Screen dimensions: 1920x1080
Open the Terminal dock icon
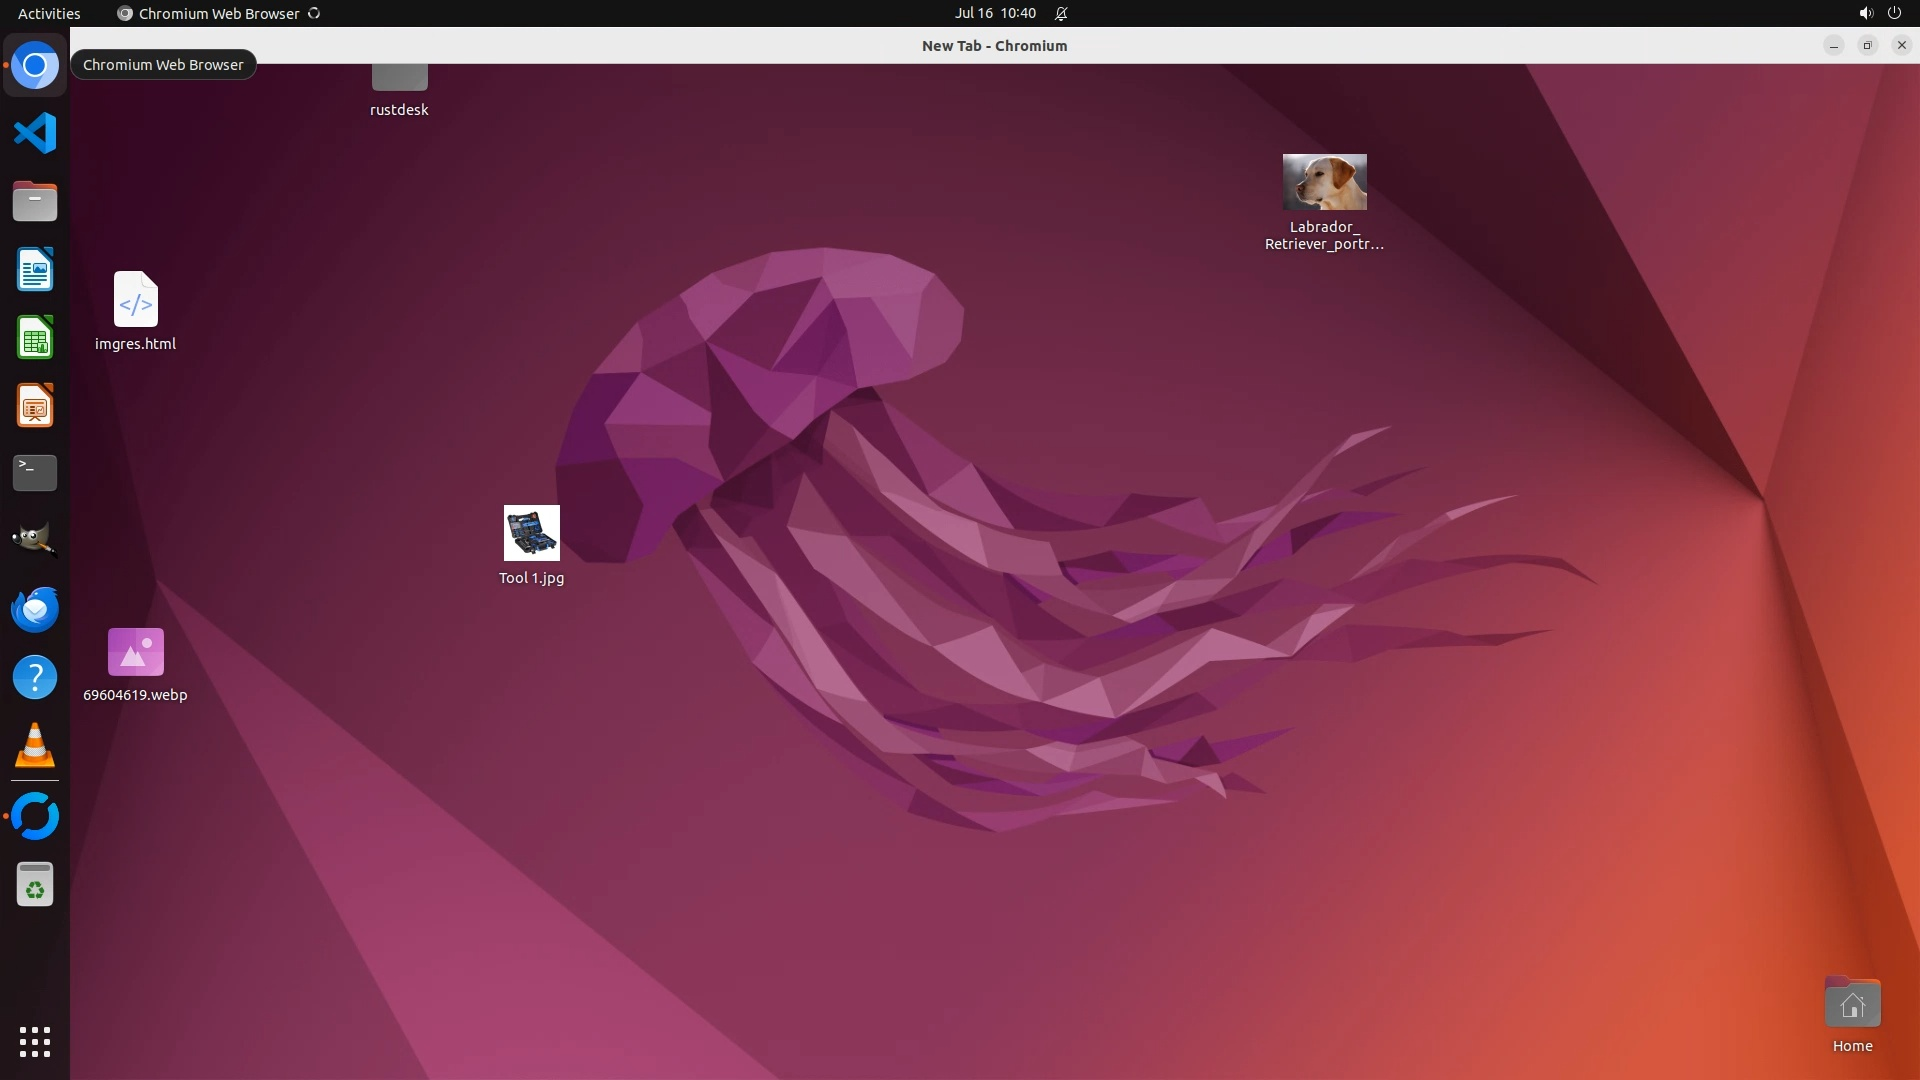point(35,473)
